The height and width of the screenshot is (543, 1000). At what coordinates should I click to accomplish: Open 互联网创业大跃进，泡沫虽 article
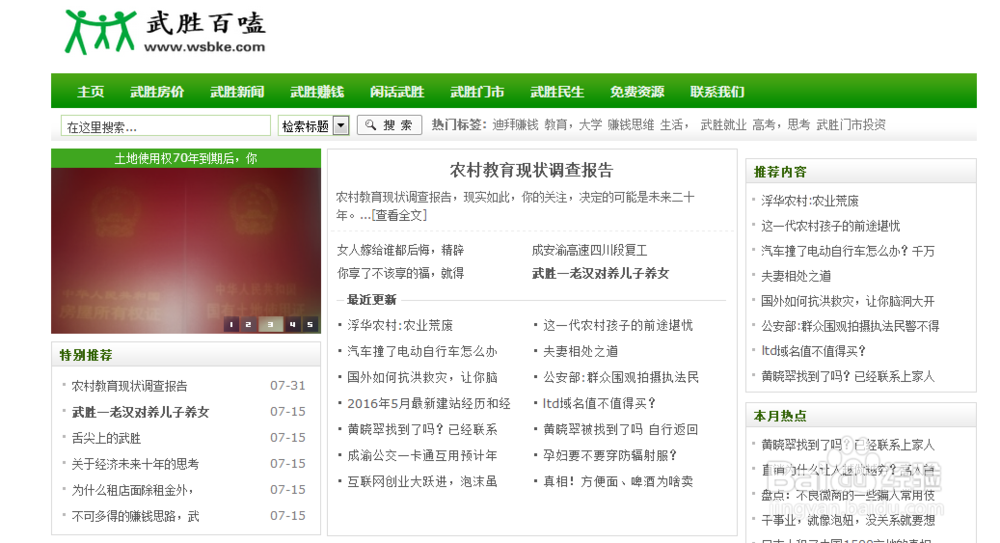pos(422,482)
